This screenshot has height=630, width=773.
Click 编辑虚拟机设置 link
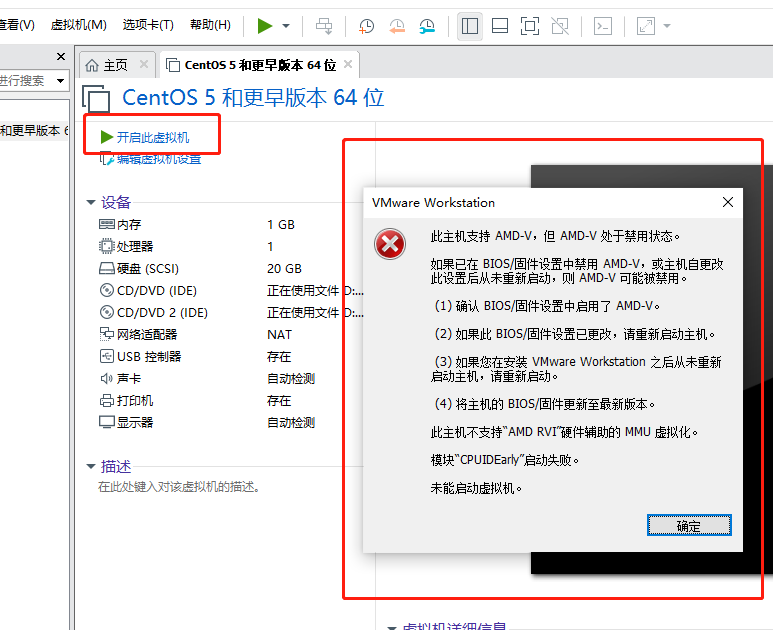point(159,159)
